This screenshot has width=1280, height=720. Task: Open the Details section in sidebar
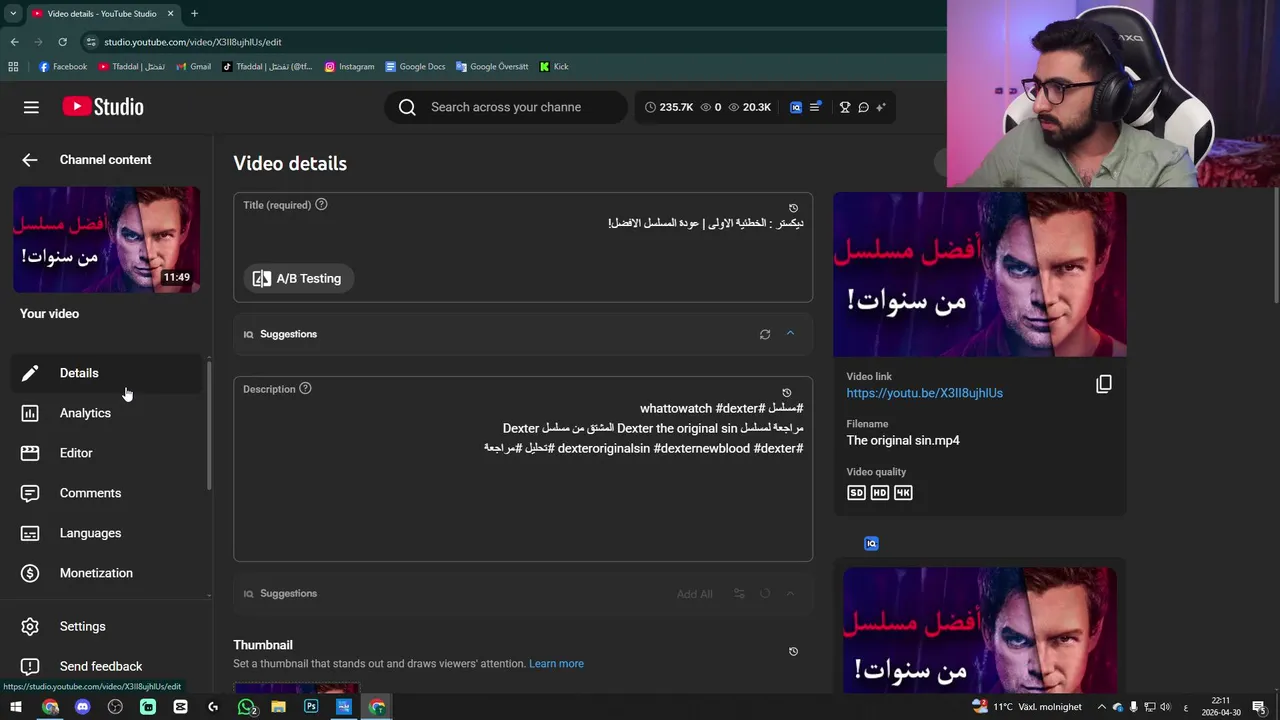pos(107,373)
